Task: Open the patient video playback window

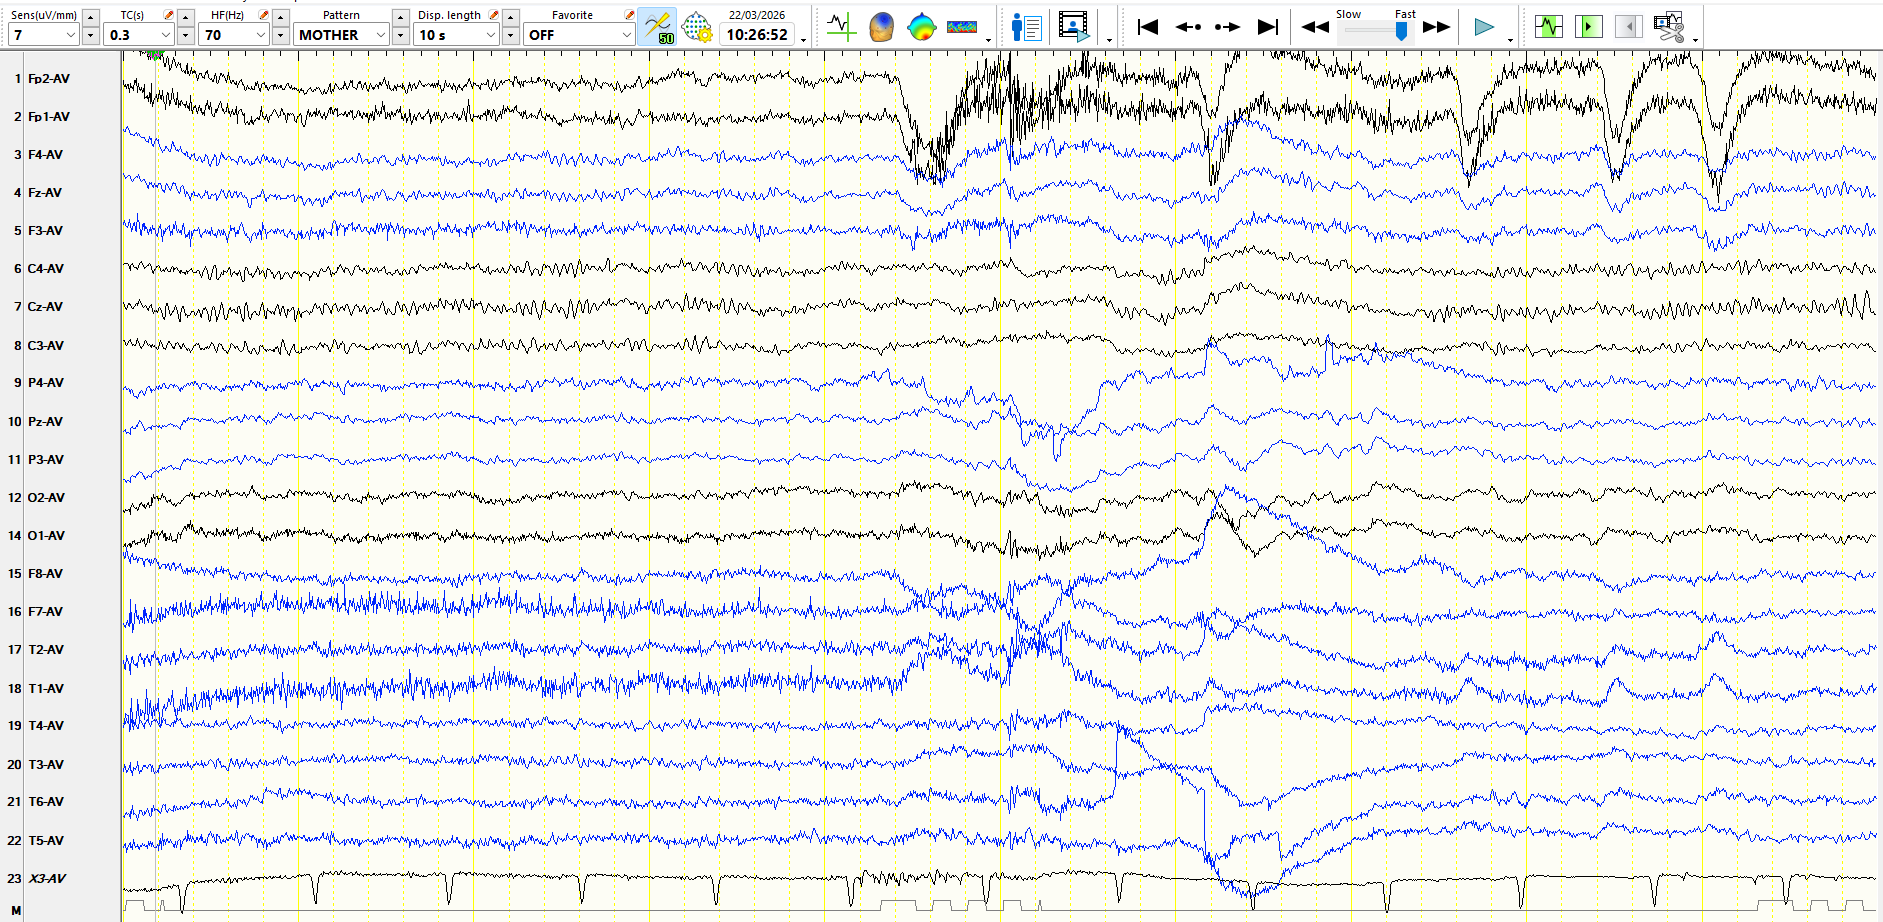Action: tap(1074, 27)
